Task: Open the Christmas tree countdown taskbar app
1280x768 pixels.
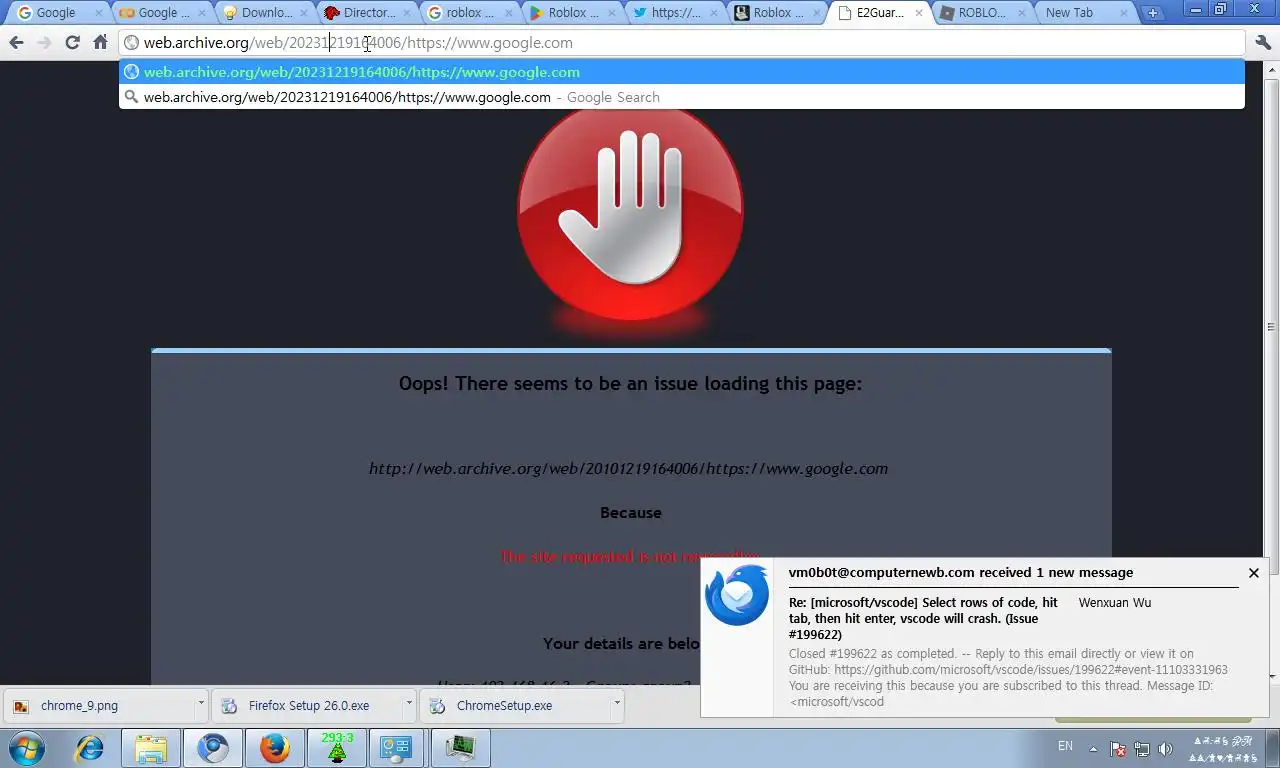Action: click(337, 748)
